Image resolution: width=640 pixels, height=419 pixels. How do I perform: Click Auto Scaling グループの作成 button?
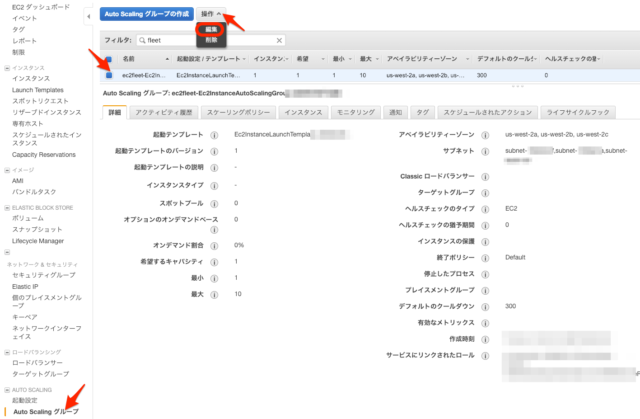[x=147, y=14]
